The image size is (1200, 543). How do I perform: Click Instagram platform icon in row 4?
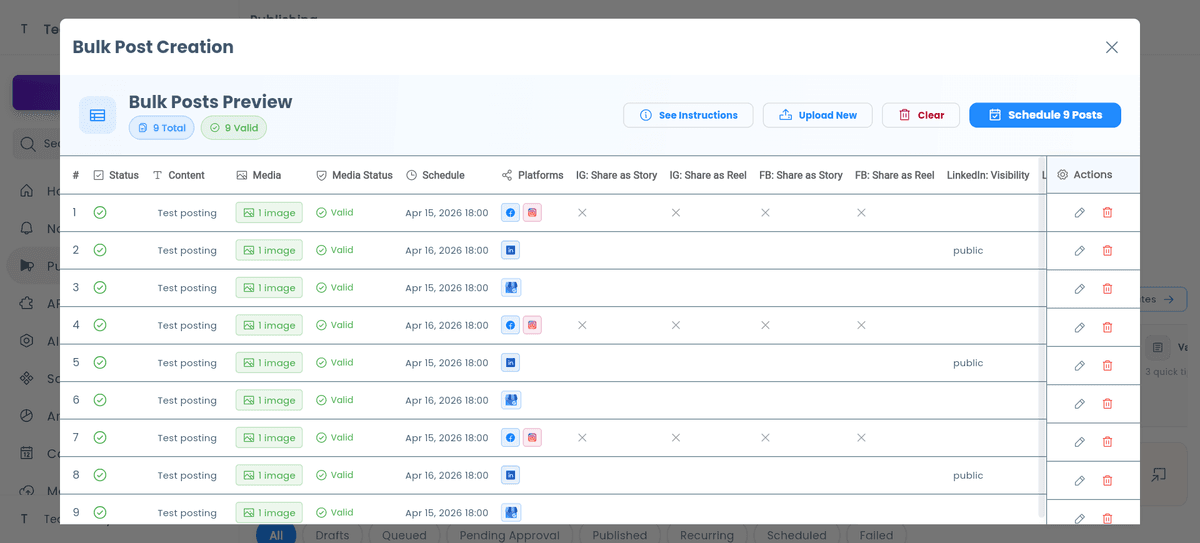[533, 325]
